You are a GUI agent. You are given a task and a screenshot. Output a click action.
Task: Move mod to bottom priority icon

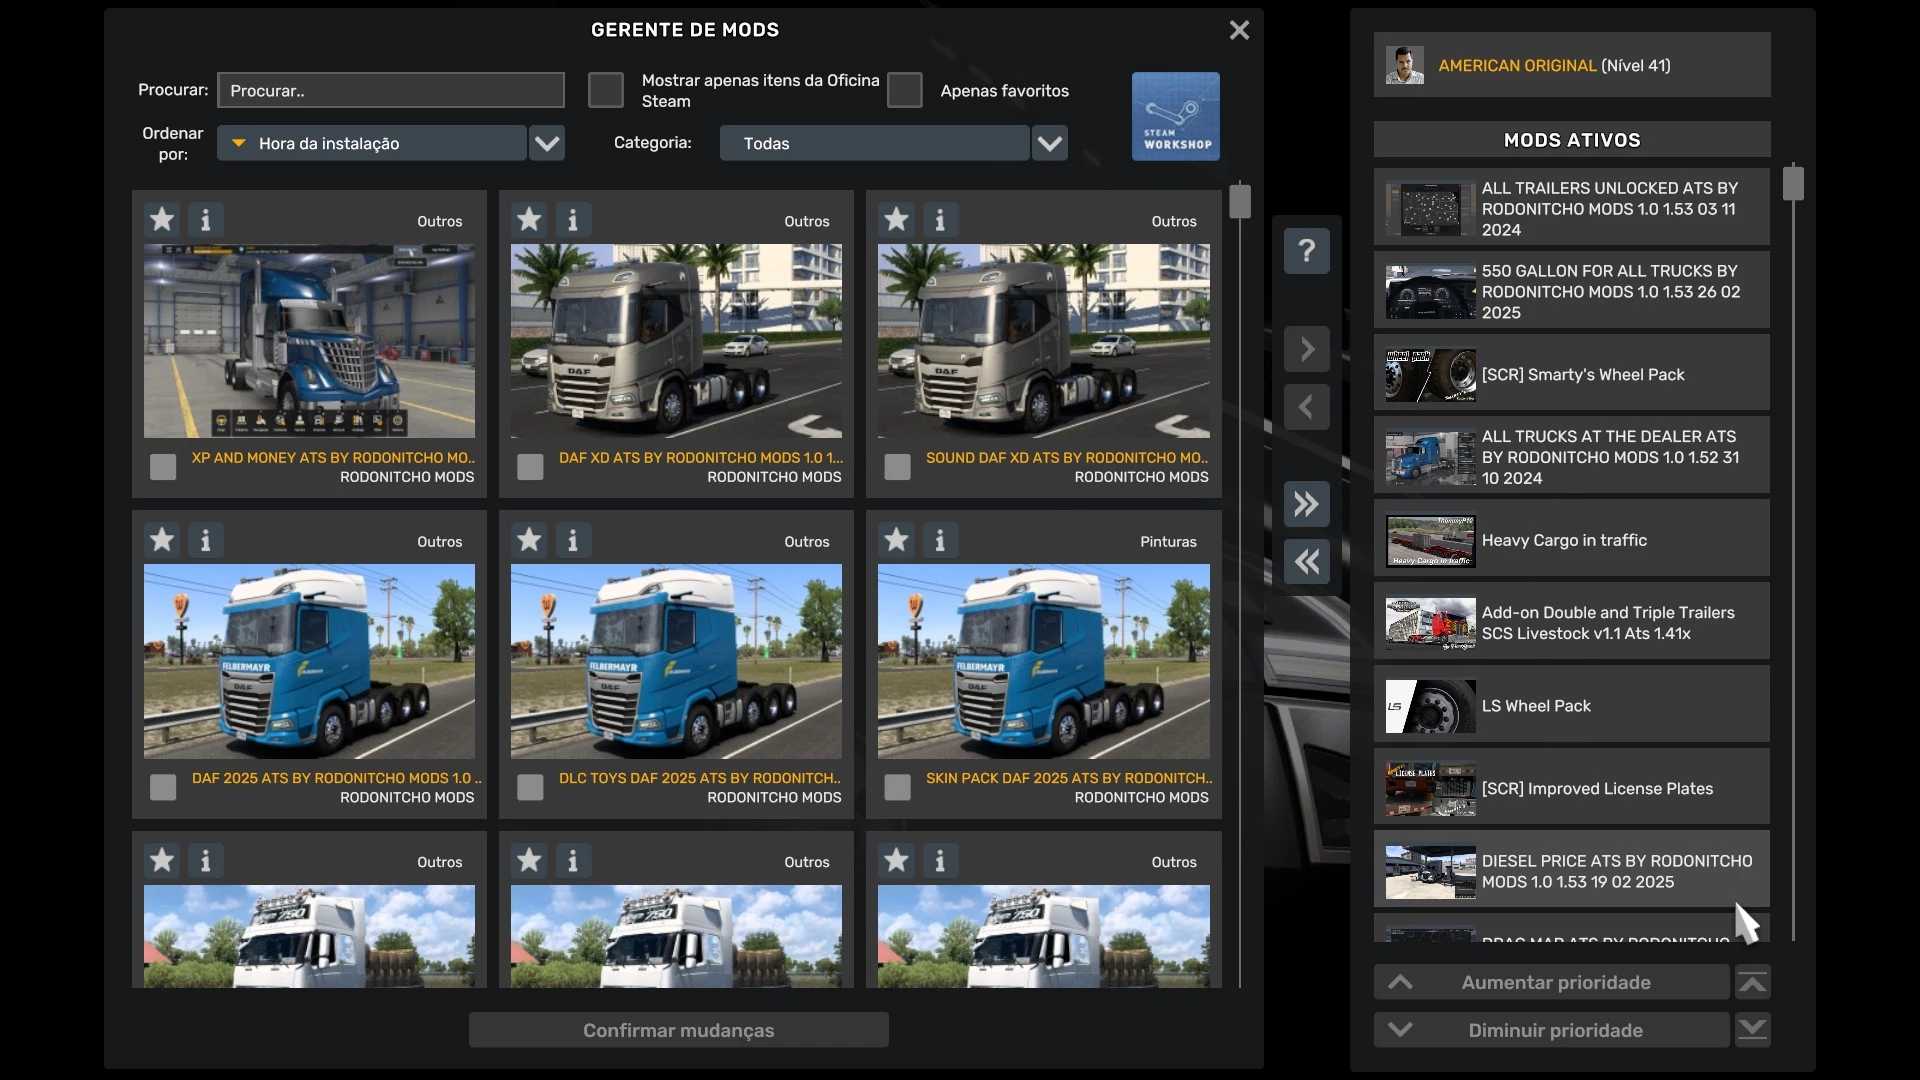click(x=1752, y=1030)
